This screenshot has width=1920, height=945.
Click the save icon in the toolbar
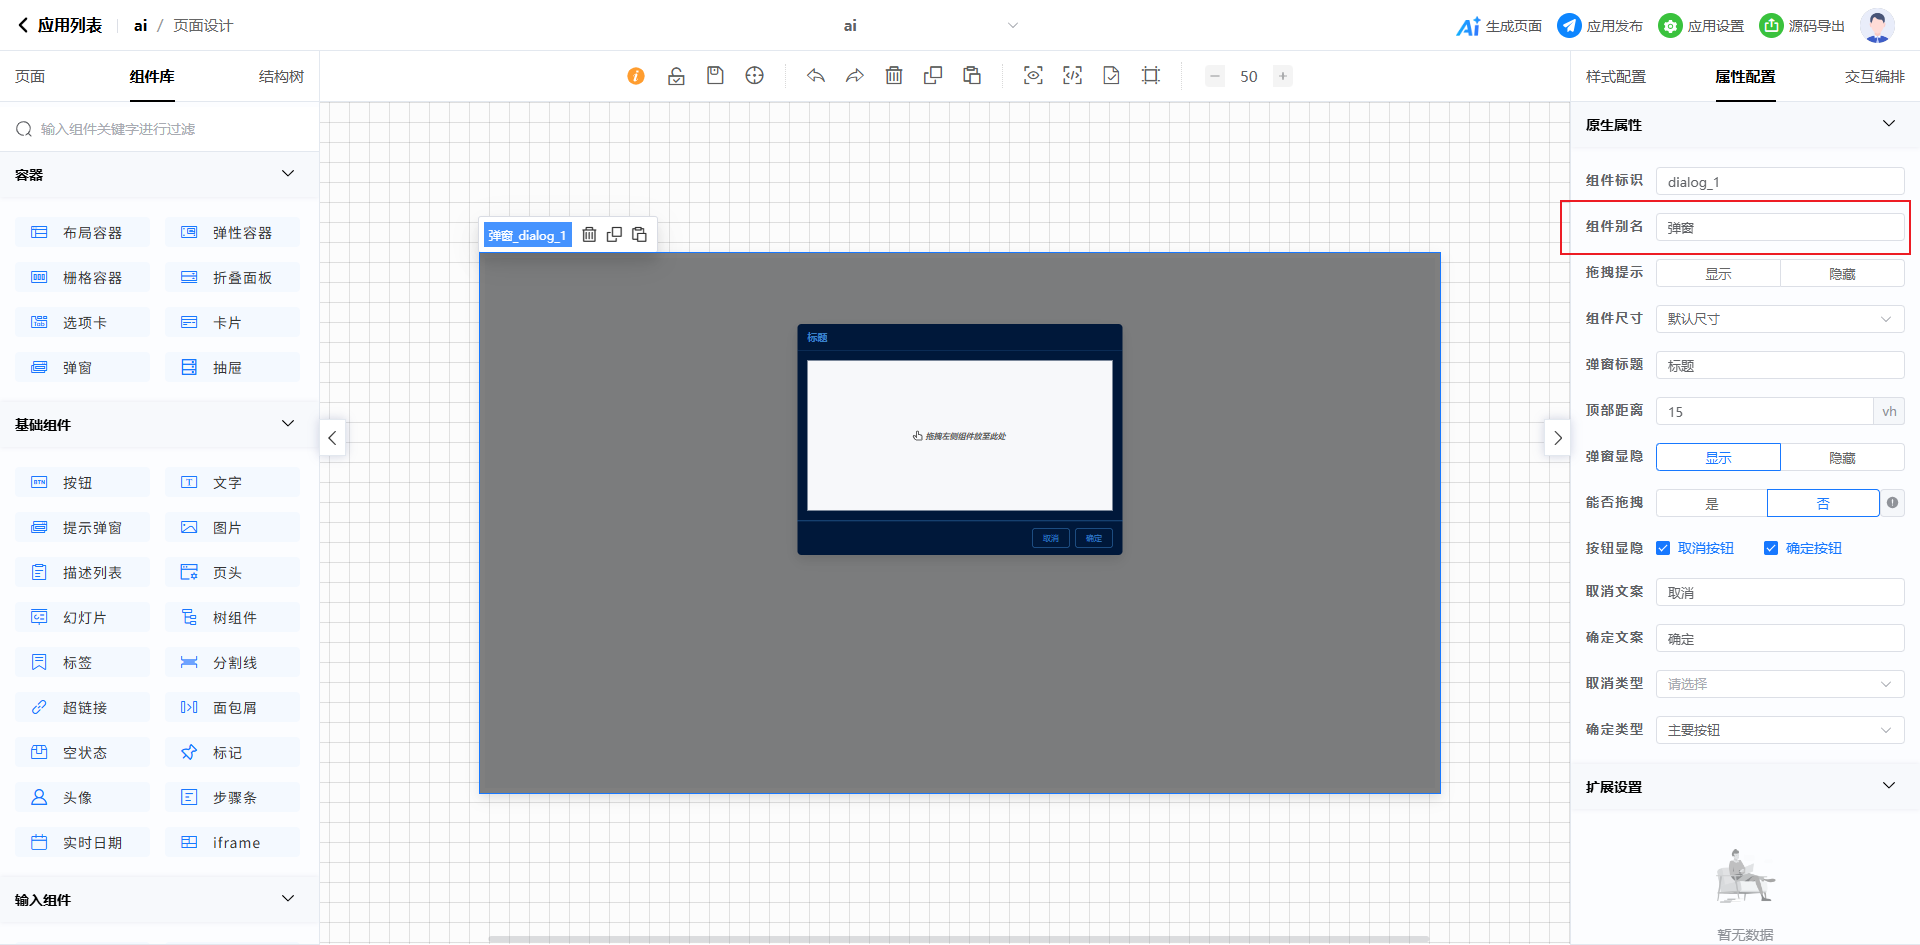(715, 76)
